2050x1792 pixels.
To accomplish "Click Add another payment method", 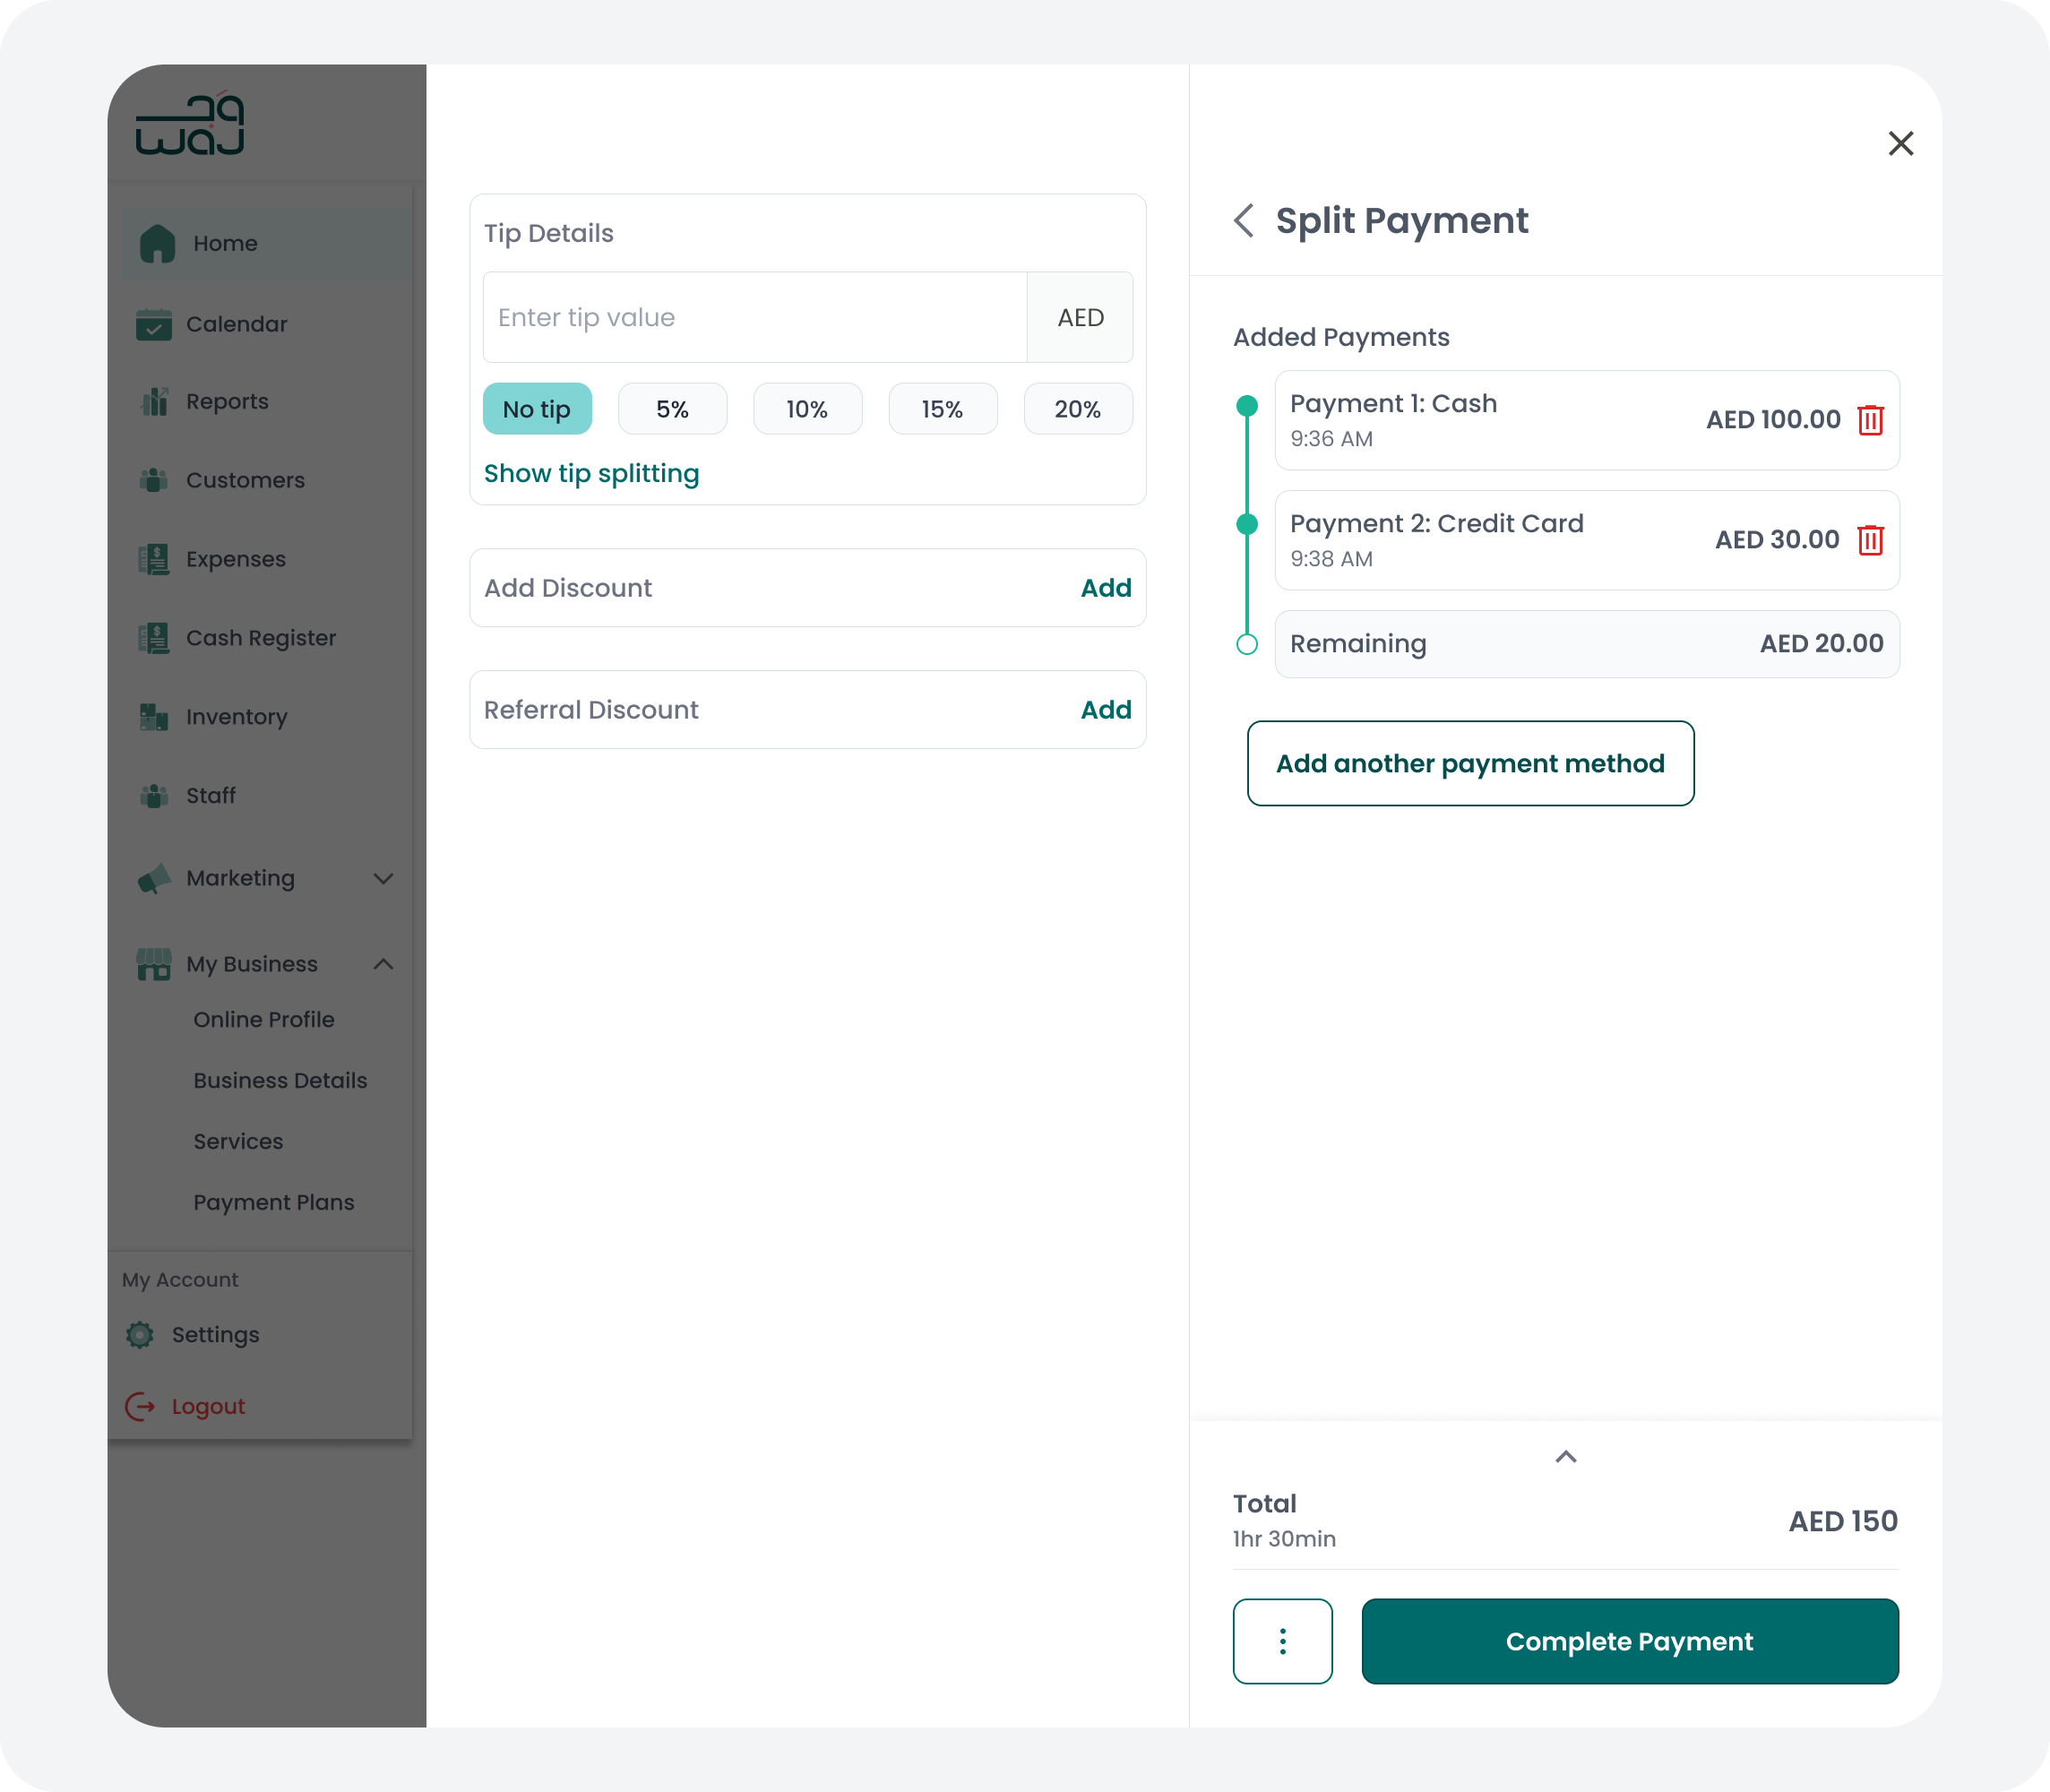I will coord(1470,763).
